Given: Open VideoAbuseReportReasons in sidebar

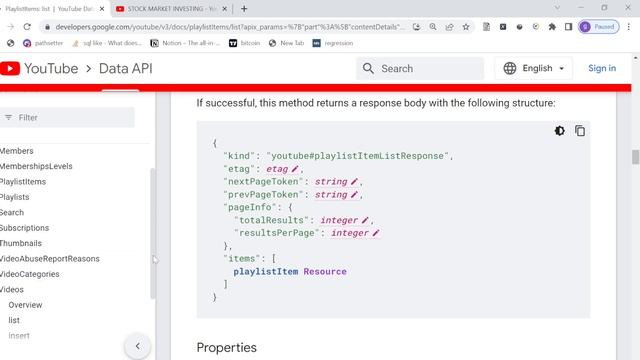Looking at the screenshot, I should click(49, 259).
